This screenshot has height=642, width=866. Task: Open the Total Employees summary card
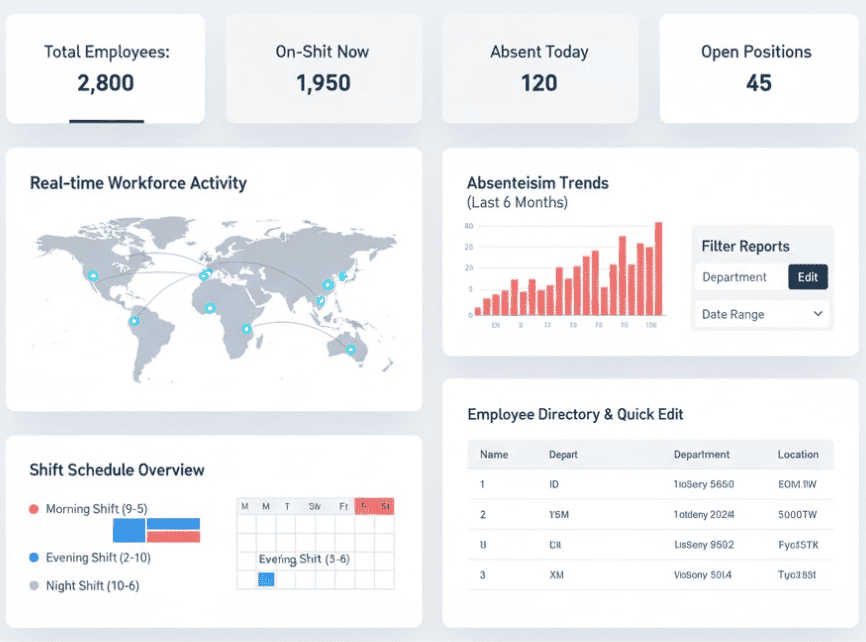(104, 68)
